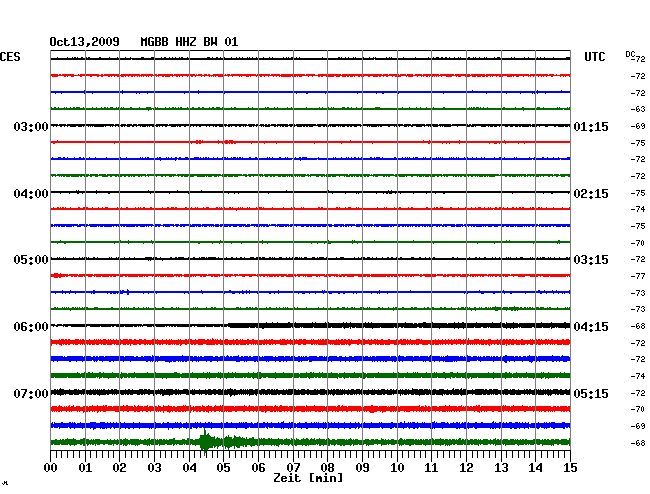Click minute tick label 07 on the axis
Viewport: 650px width, 494px height.
point(293,467)
